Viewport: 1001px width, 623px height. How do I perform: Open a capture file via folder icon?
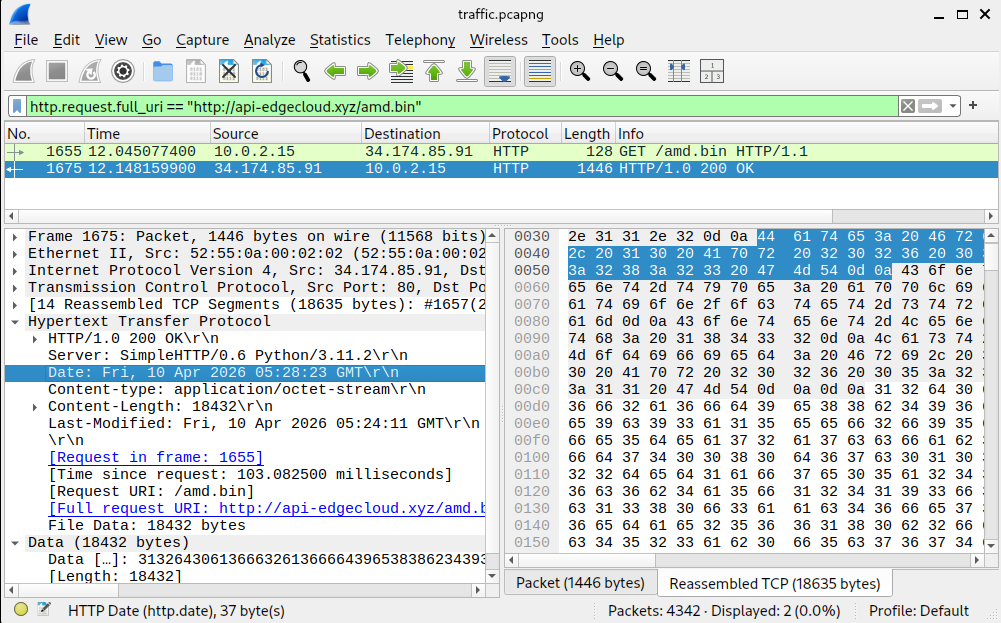(x=163, y=71)
